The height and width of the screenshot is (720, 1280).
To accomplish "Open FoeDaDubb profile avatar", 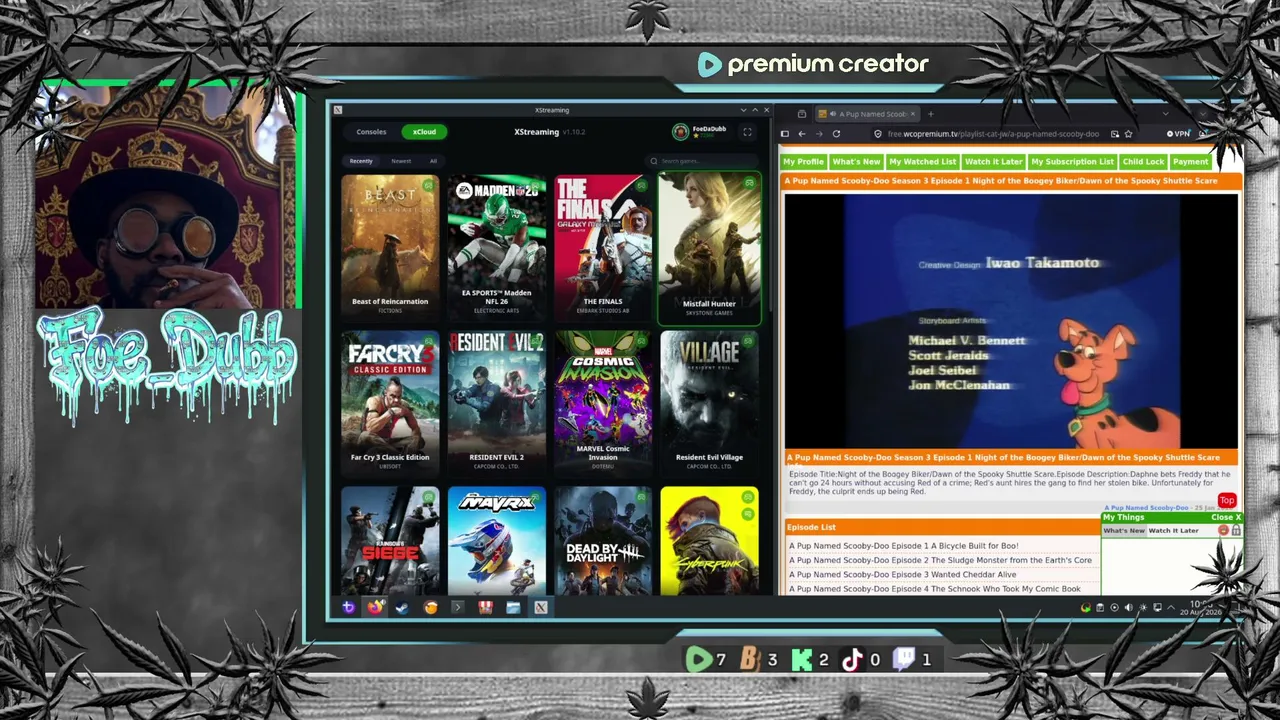I will [x=680, y=132].
